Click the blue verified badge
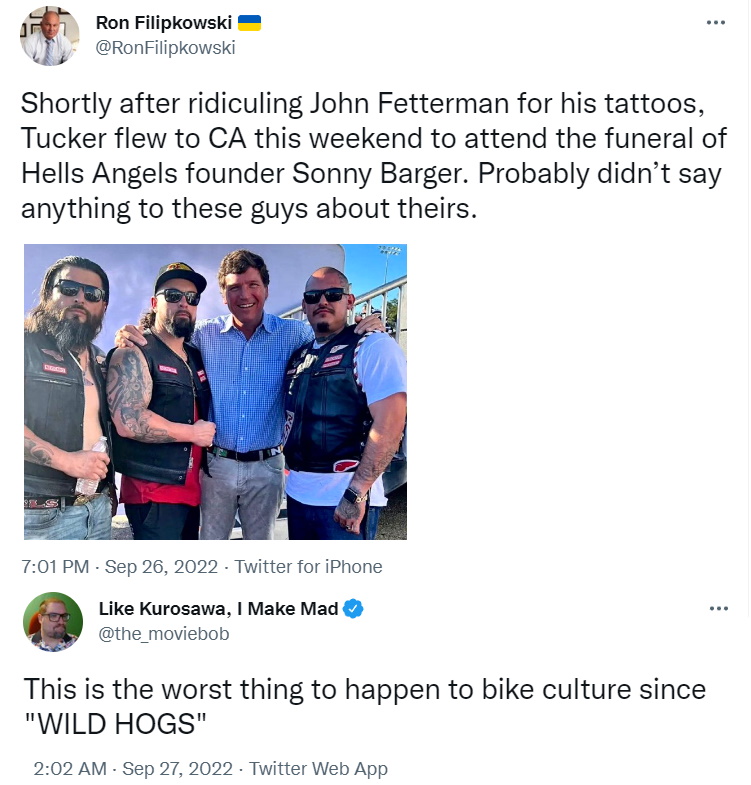The height and width of the screenshot is (785, 751). (353, 609)
